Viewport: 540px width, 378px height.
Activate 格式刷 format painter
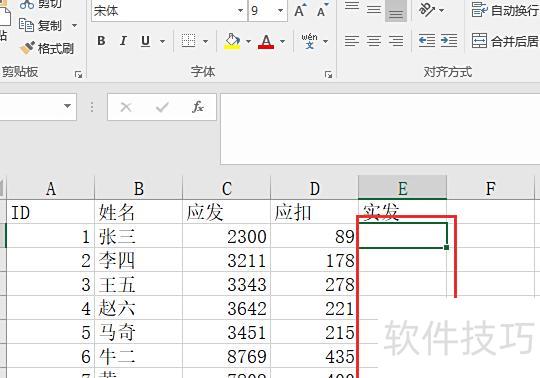[47, 48]
